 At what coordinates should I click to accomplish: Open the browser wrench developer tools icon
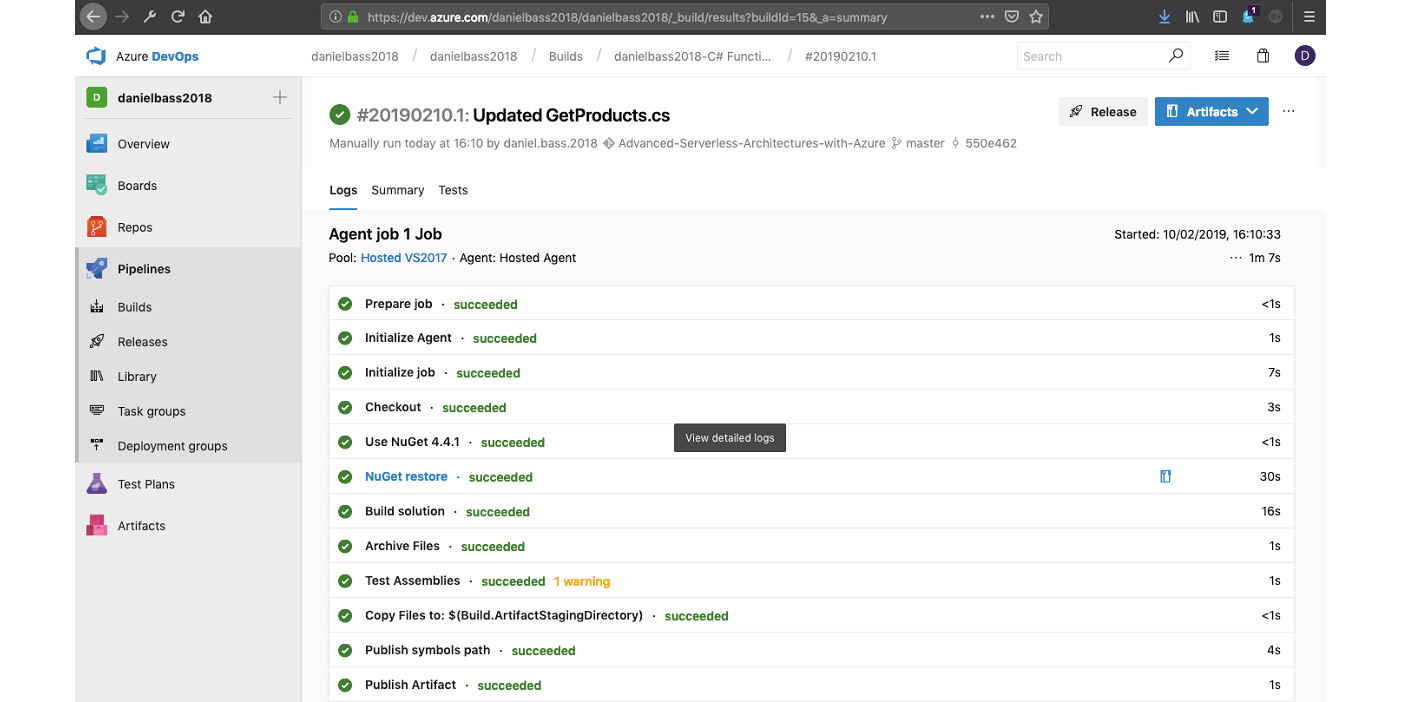[150, 17]
